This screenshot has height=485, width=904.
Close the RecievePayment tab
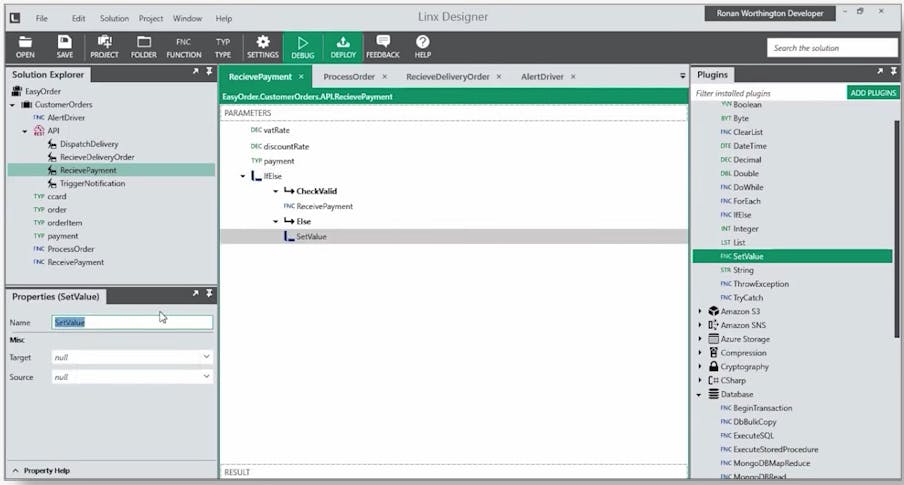[301, 77]
